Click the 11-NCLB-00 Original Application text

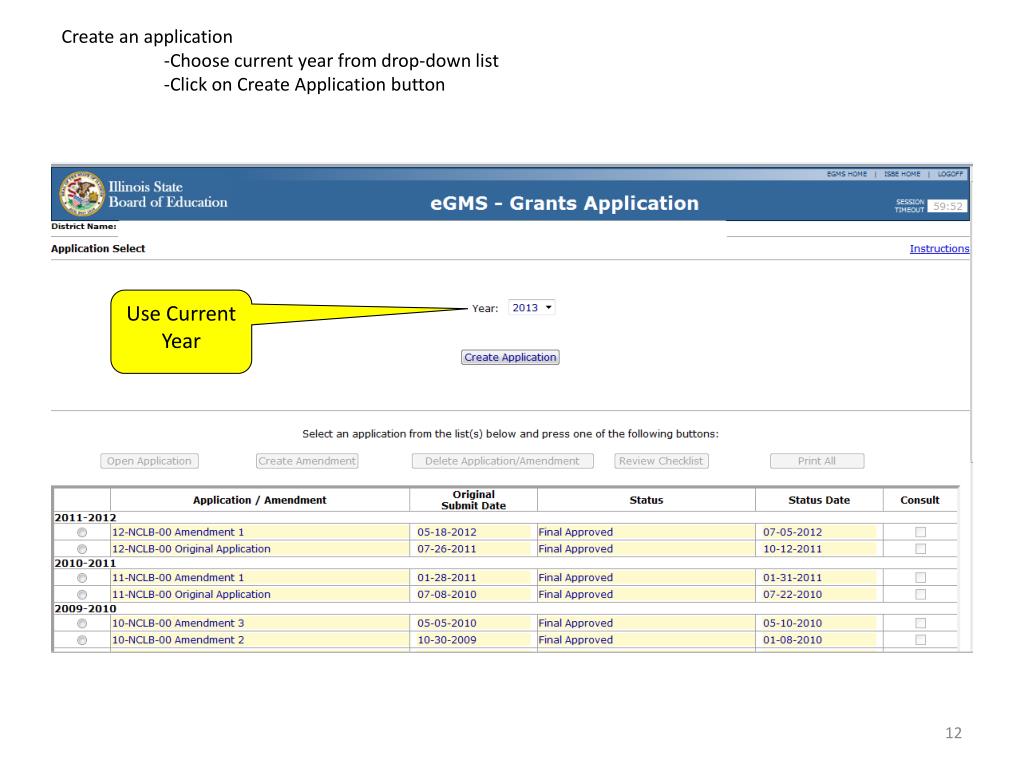191,595
